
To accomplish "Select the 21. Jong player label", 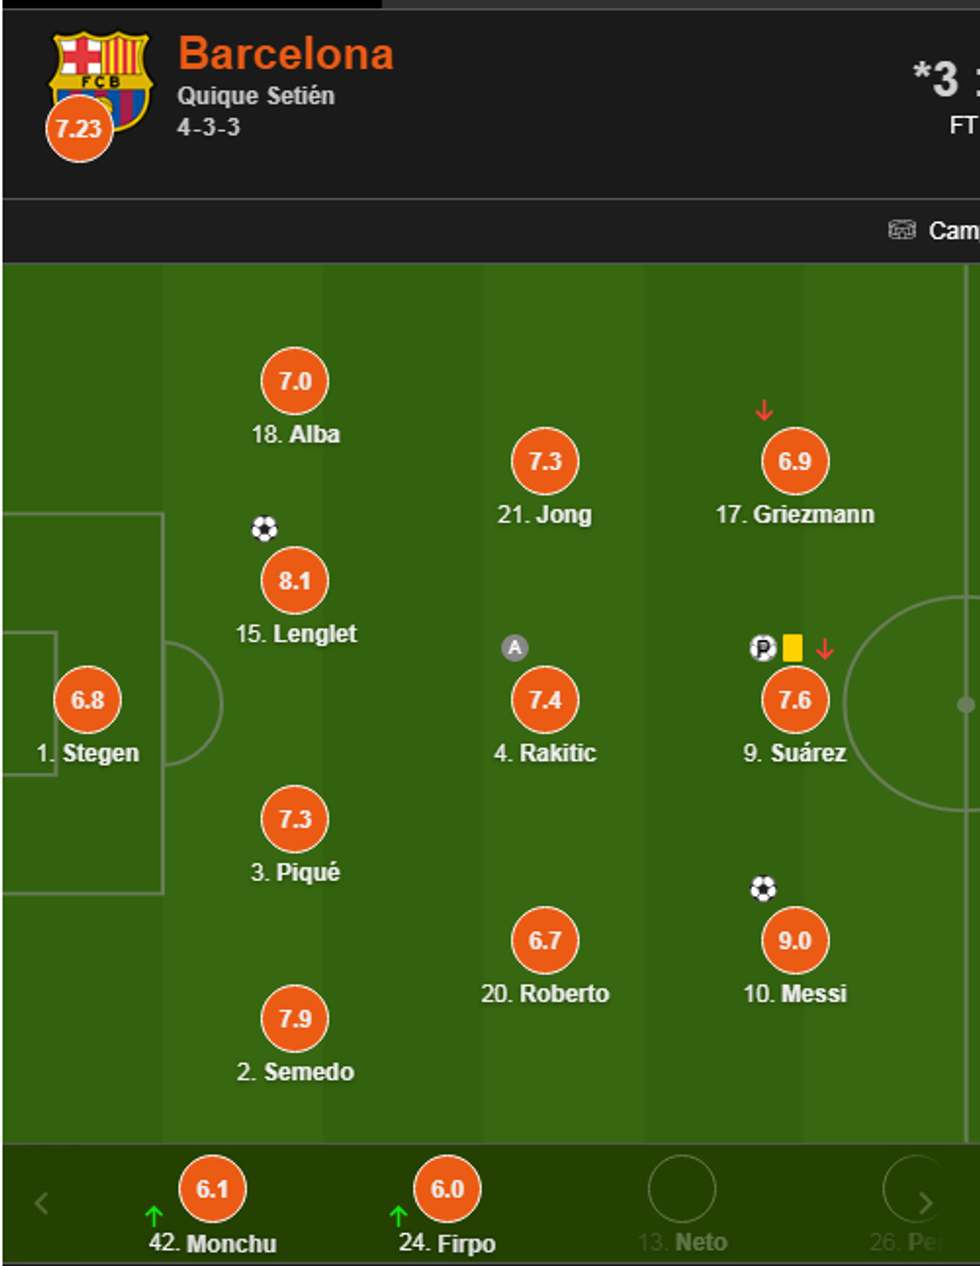I will pos(545,514).
